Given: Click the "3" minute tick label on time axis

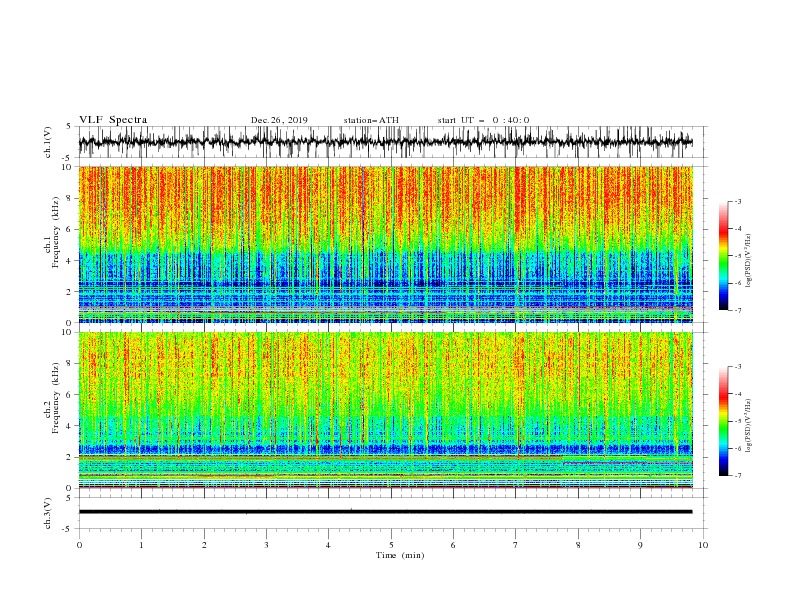Looking at the screenshot, I should (266, 545).
